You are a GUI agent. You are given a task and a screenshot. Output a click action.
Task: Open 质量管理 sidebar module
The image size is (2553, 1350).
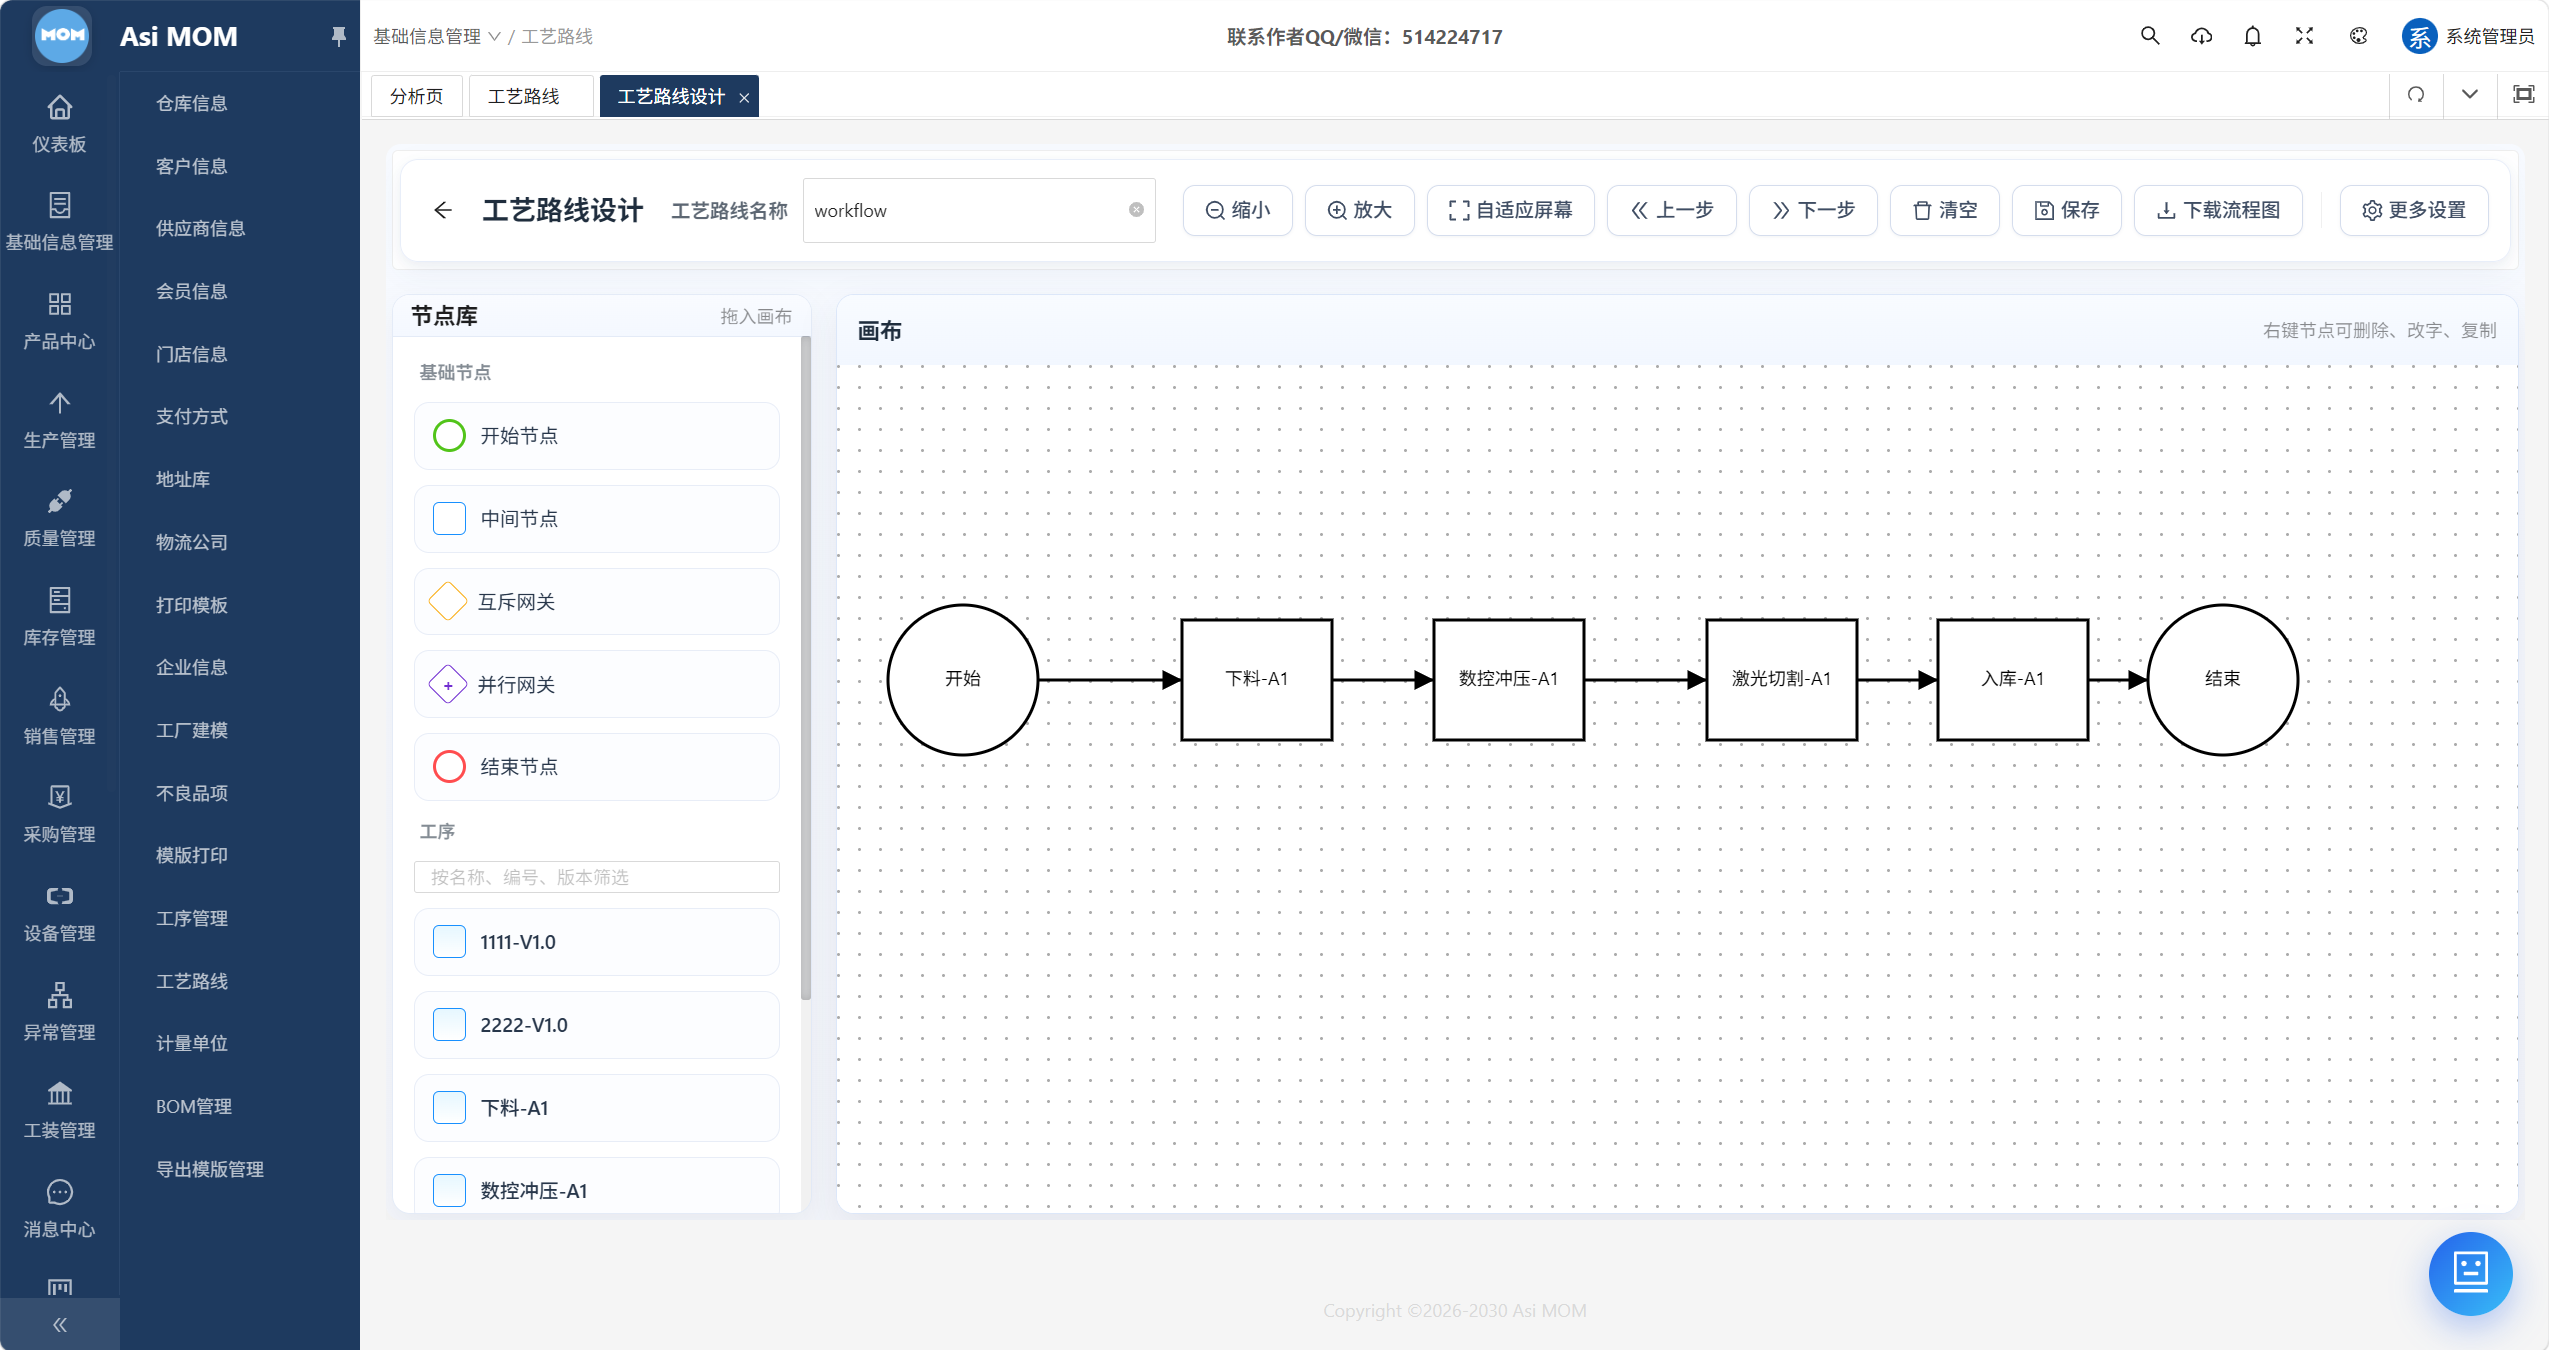coord(59,517)
